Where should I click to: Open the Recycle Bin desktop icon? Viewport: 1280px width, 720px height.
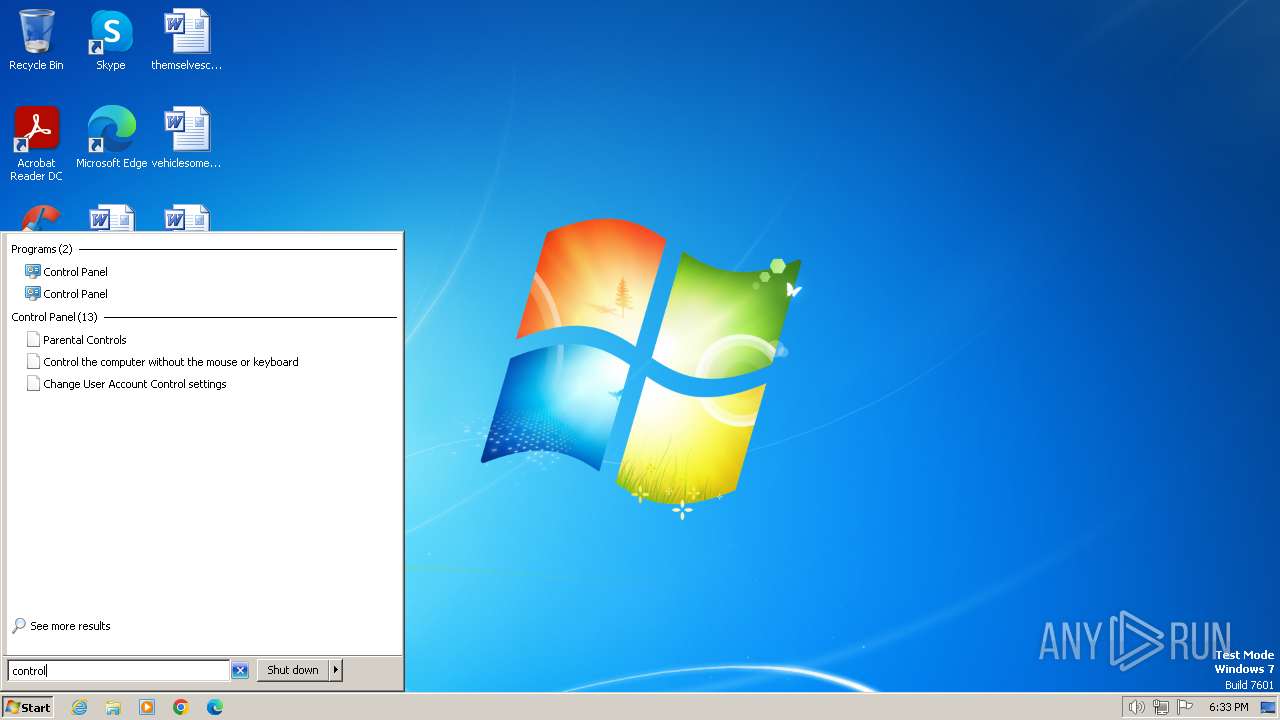point(36,40)
